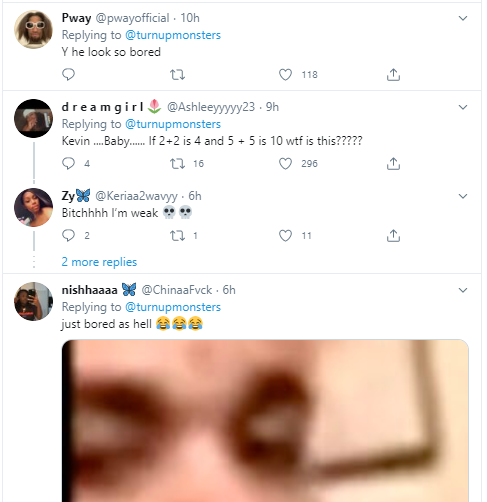Like Pway's tweet with 118 likes
Screen dimensions: 487x502
tap(285, 75)
